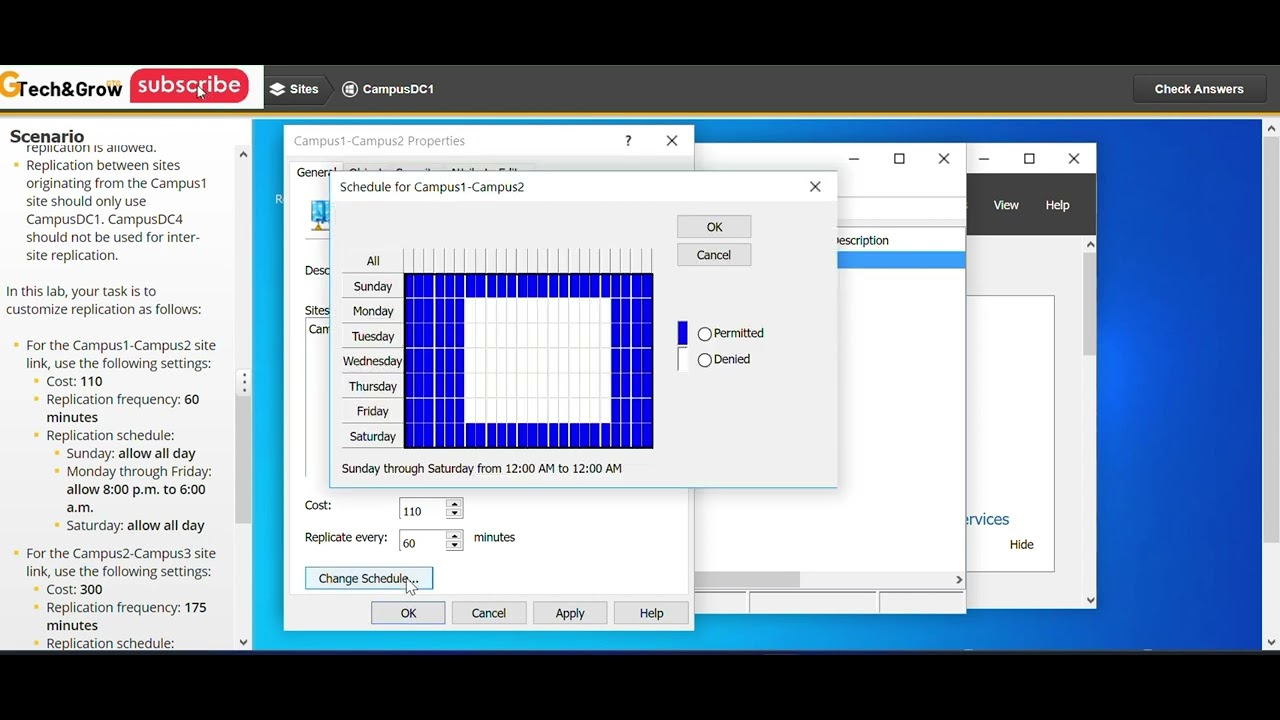Click the blue Permitted color swatch

683,333
